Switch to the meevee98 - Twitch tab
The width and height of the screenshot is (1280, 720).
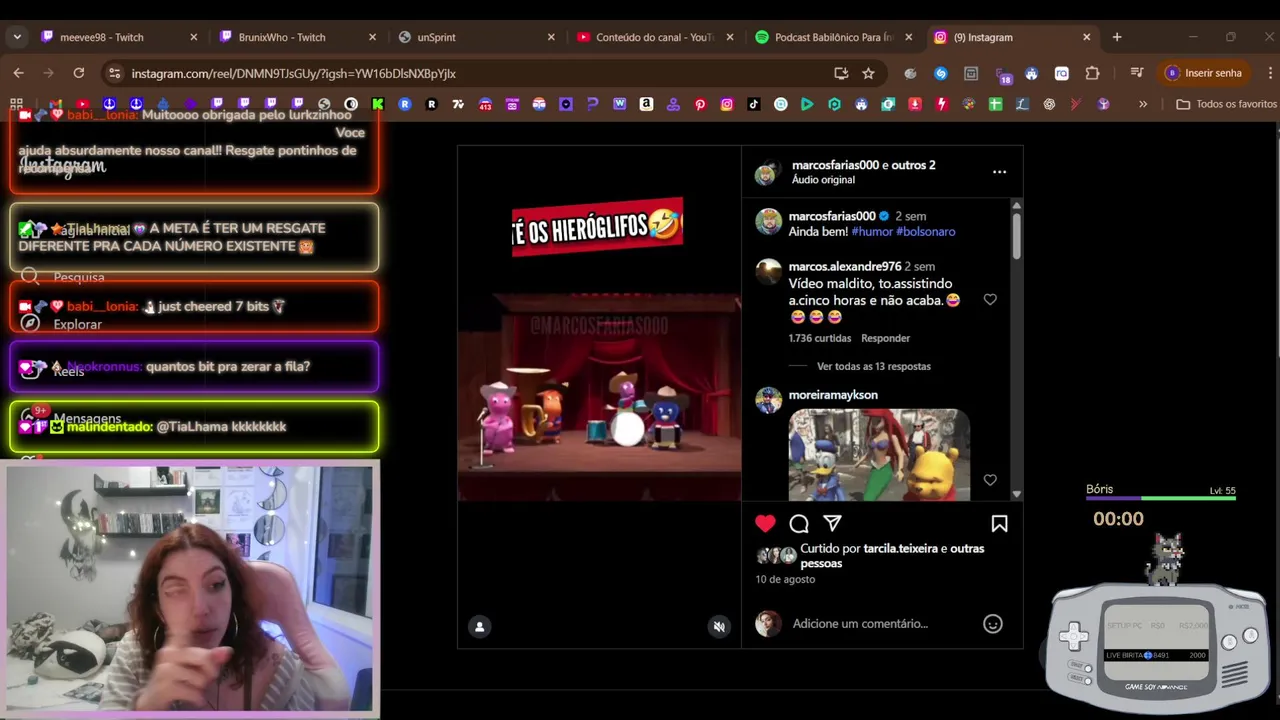118,37
